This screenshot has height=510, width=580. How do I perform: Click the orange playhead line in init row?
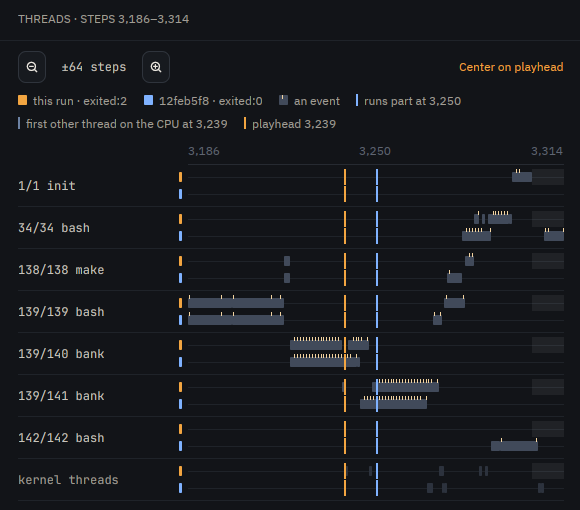[345, 186]
